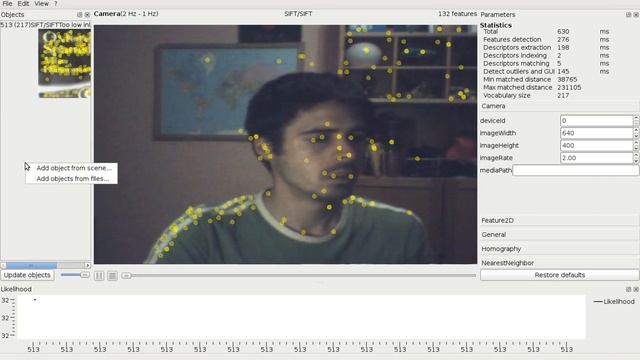Click the mediaPath text field

(x=576, y=170)
